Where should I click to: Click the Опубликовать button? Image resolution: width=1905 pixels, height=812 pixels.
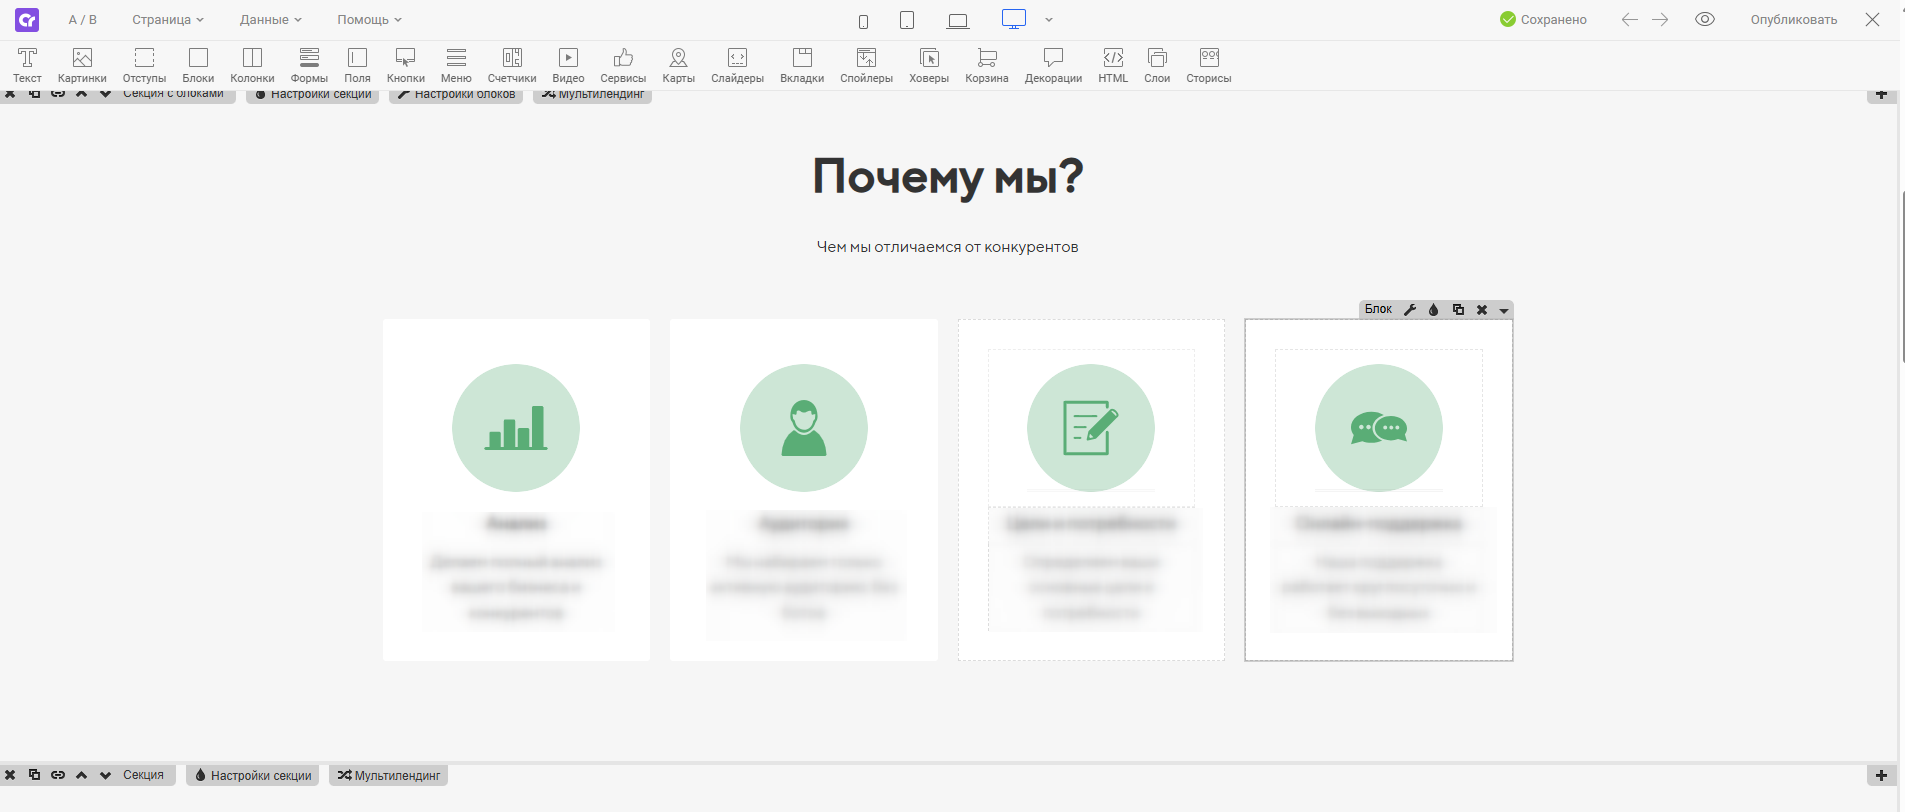tap(1793, 20)
